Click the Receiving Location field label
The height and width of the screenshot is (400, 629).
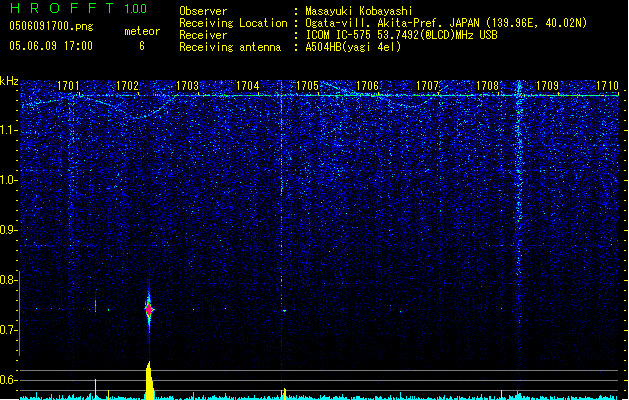point(233,23)
